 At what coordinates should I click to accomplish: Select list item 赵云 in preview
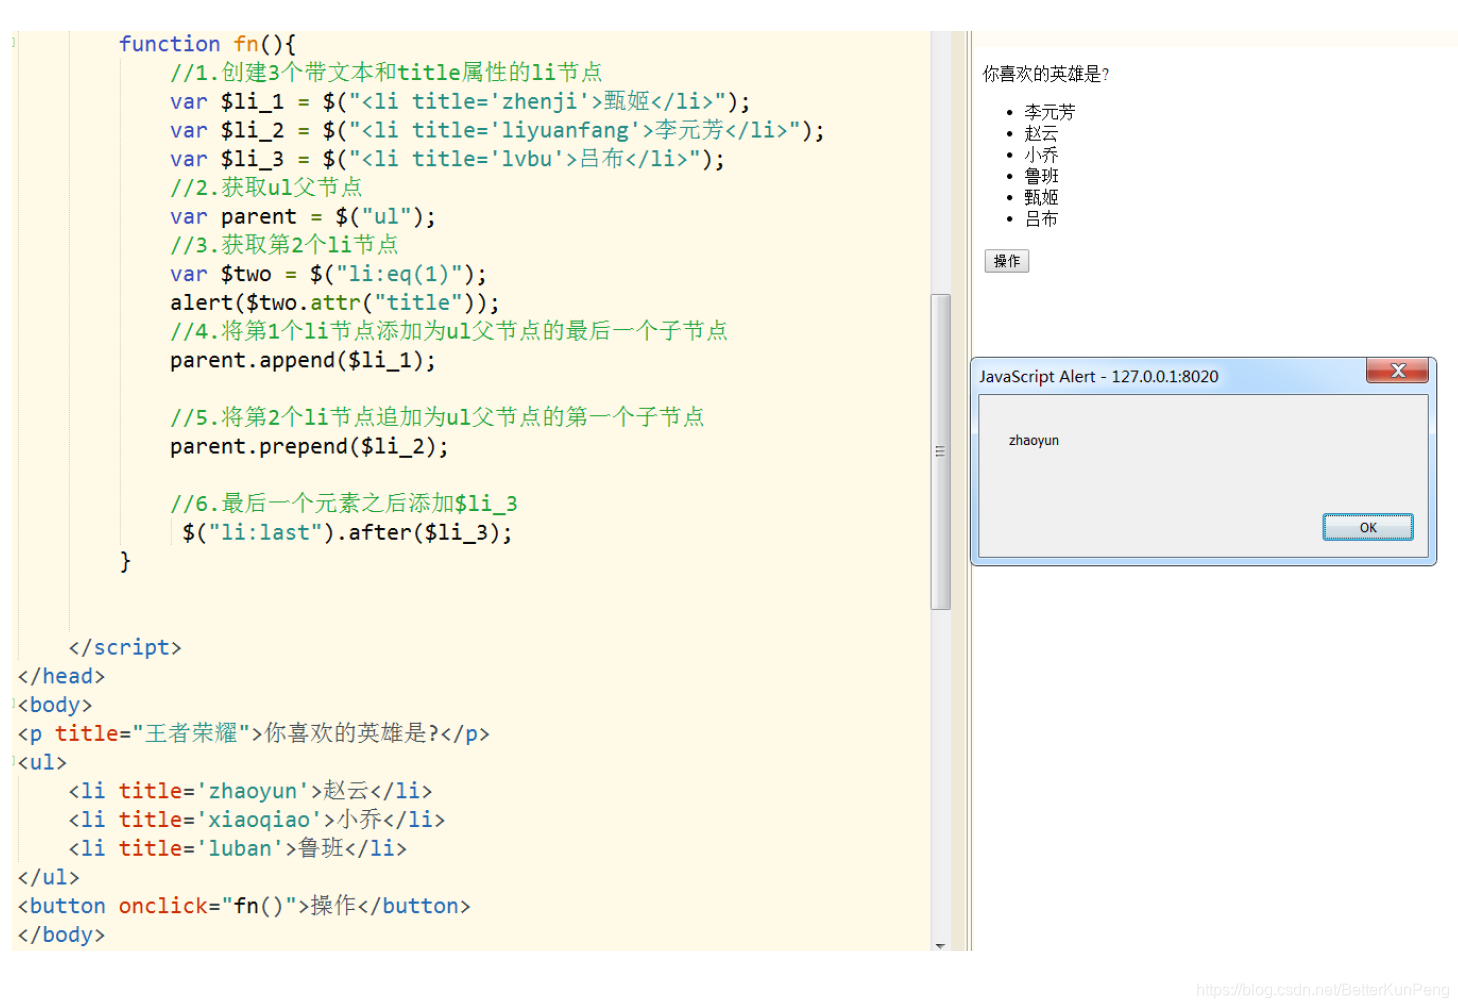pos(1041,133)
